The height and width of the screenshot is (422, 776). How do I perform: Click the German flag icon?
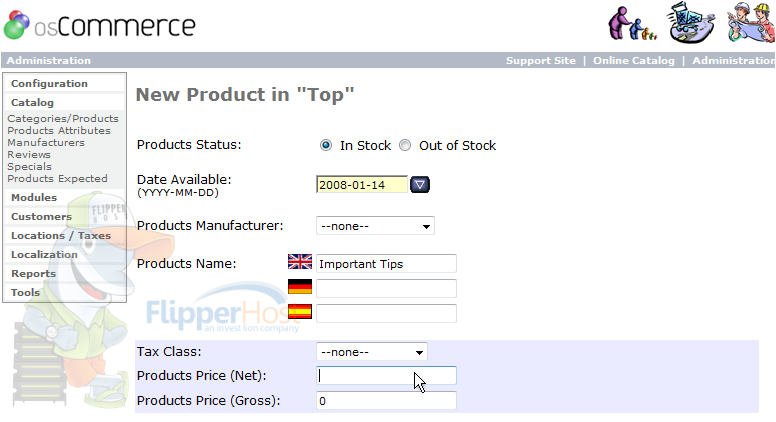pyautogui.click(x=300, y=286)
